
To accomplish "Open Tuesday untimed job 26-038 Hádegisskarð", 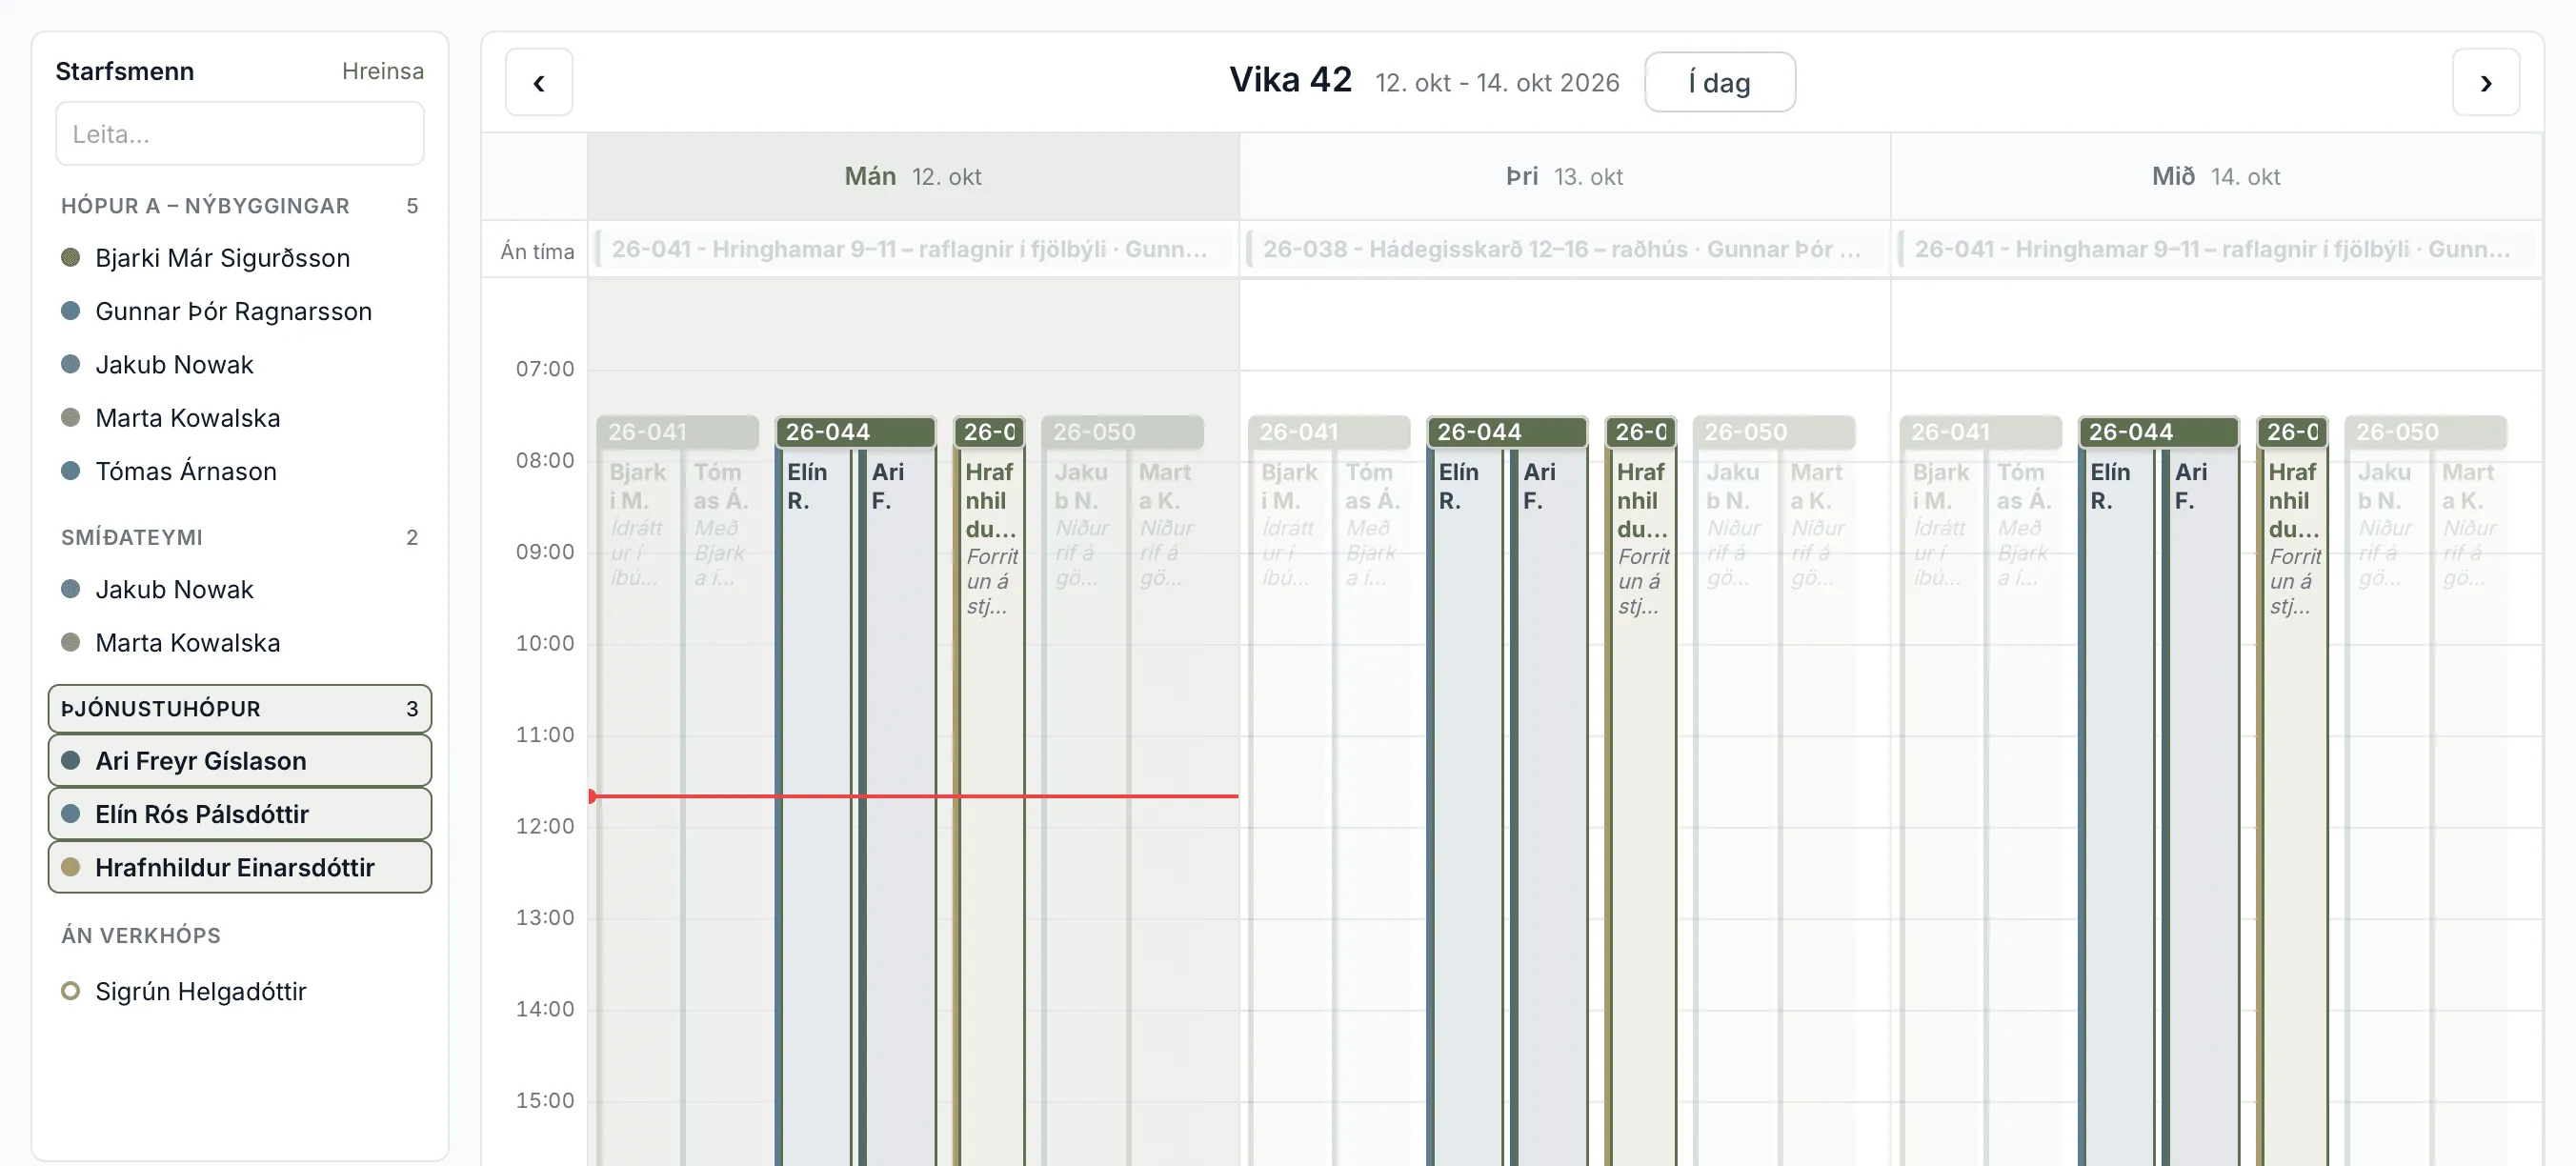I will point(1564,249).
